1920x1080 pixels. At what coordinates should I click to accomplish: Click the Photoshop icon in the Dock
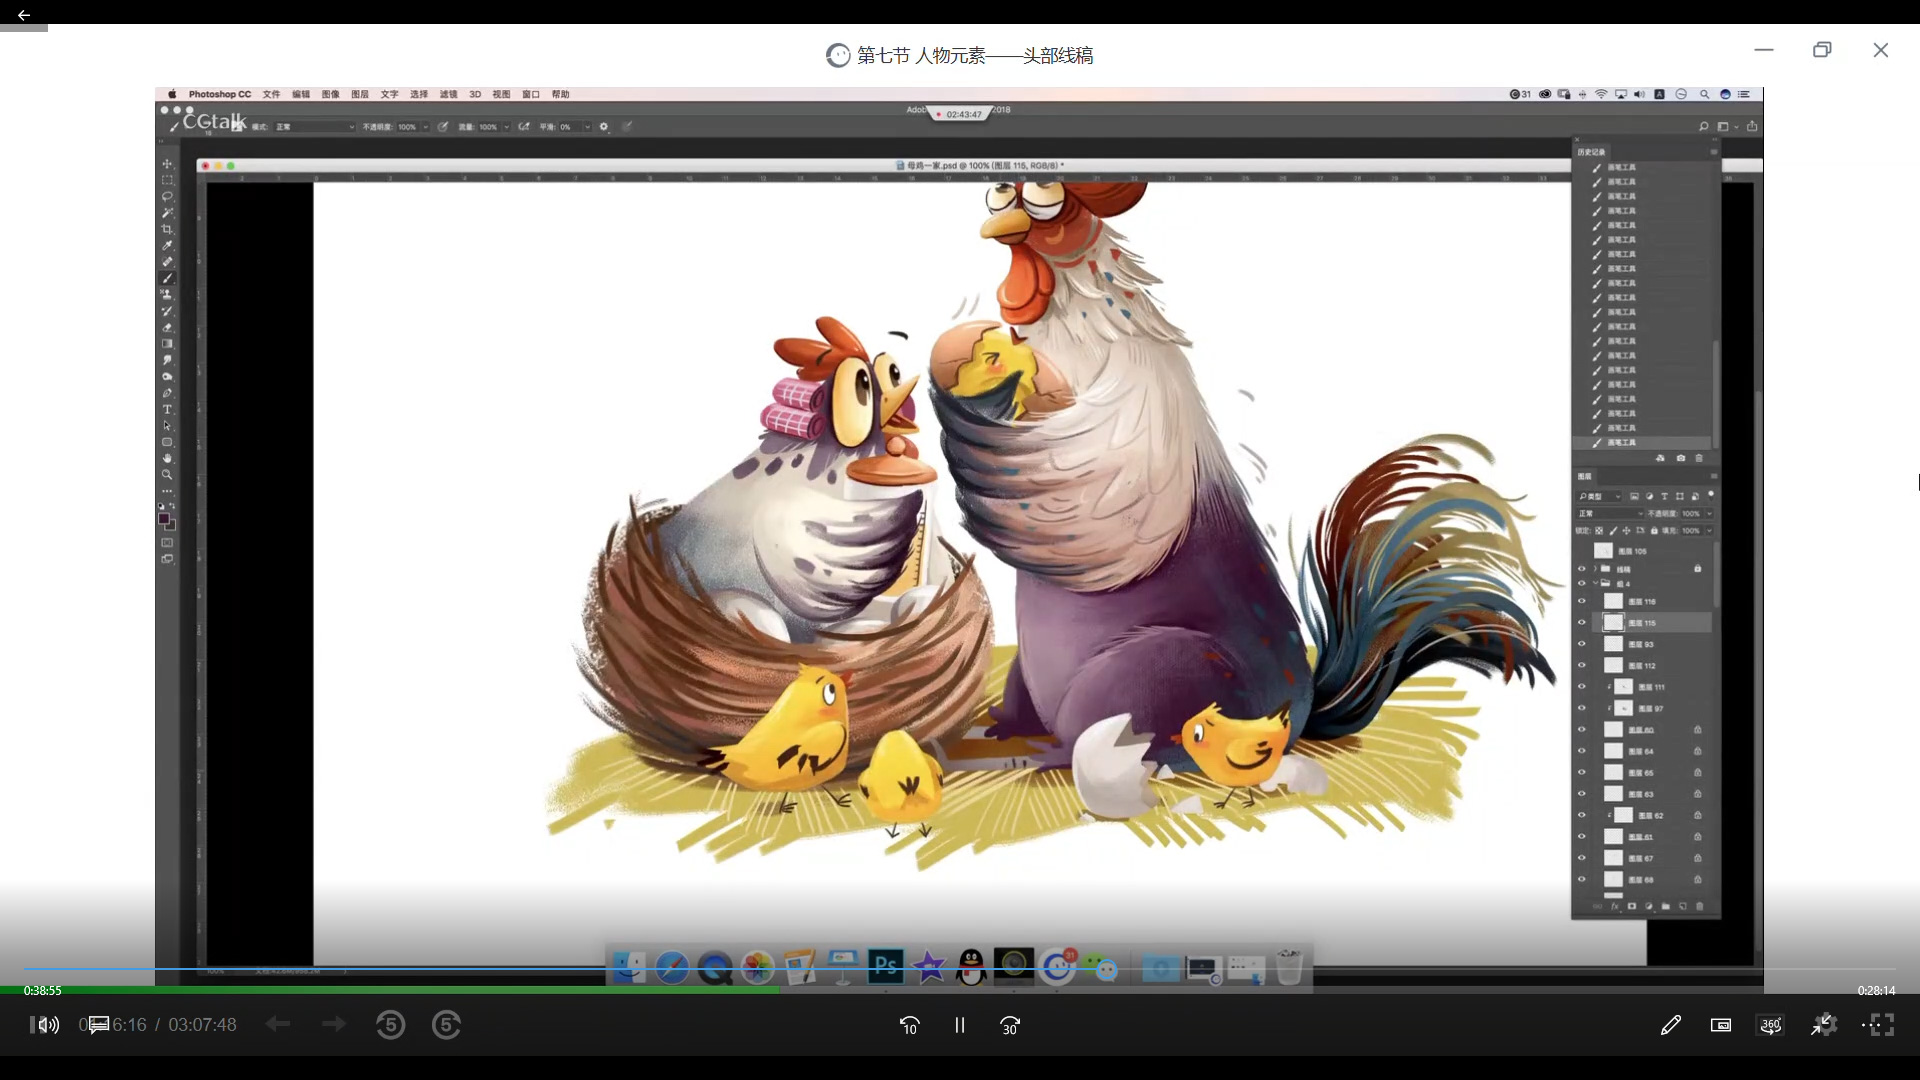(886, 966)
